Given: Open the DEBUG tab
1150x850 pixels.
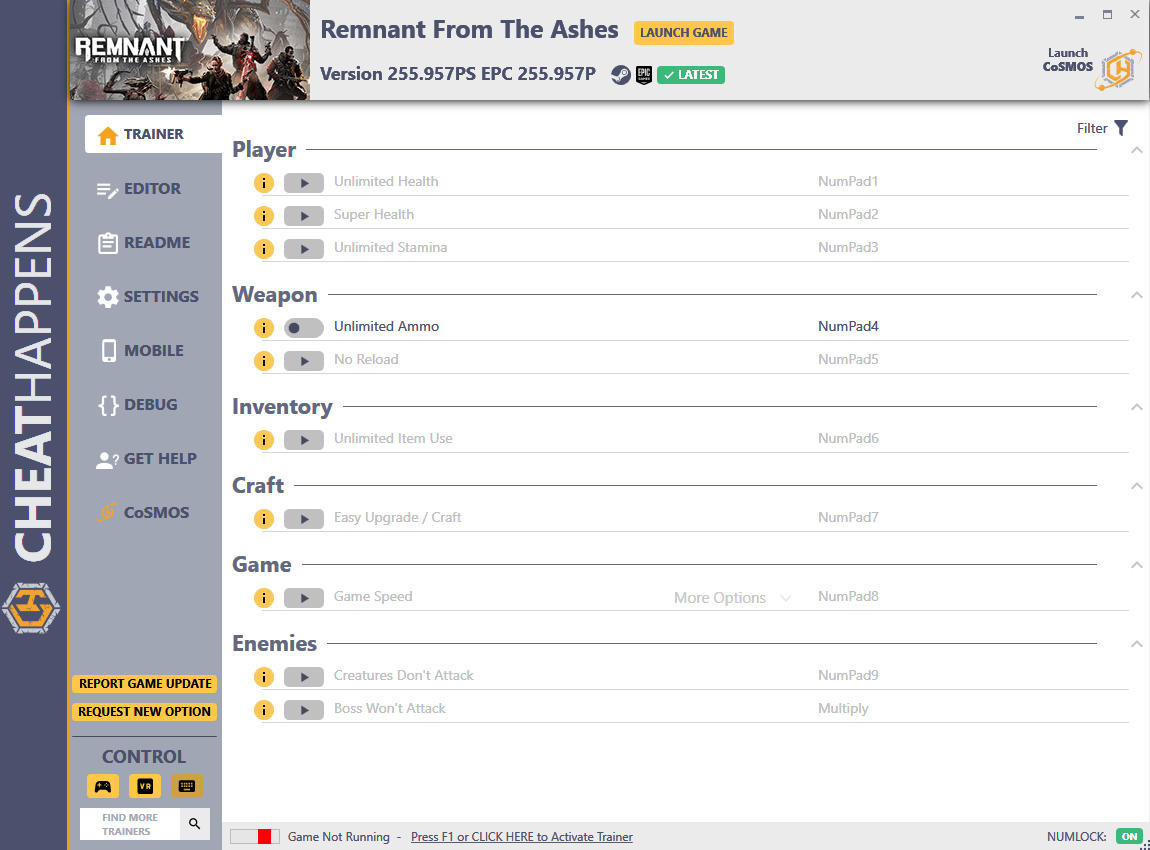Looking at the screenshot, I should point(138,405).
